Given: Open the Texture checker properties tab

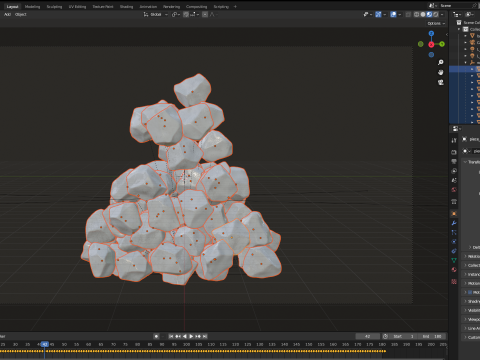Looking at the screenshot, I should pyautogui.click(x=454, y=282).
